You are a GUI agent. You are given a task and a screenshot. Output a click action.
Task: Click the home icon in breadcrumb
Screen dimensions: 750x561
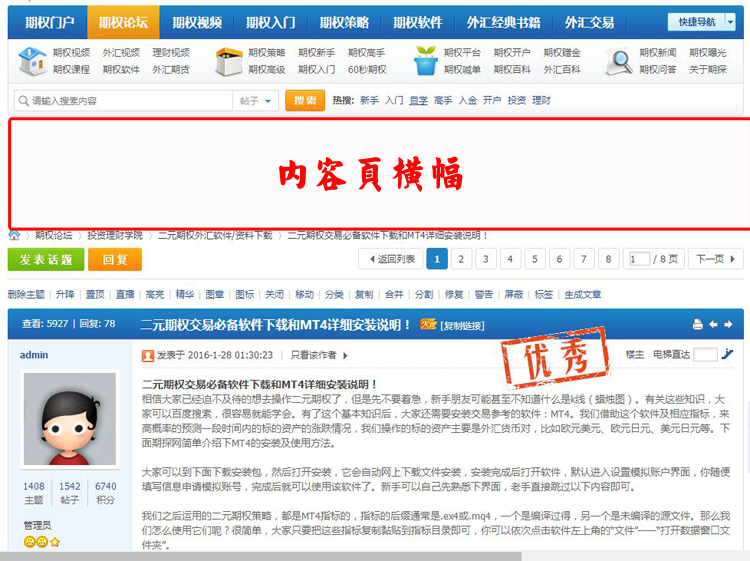(x=14, y=235)
